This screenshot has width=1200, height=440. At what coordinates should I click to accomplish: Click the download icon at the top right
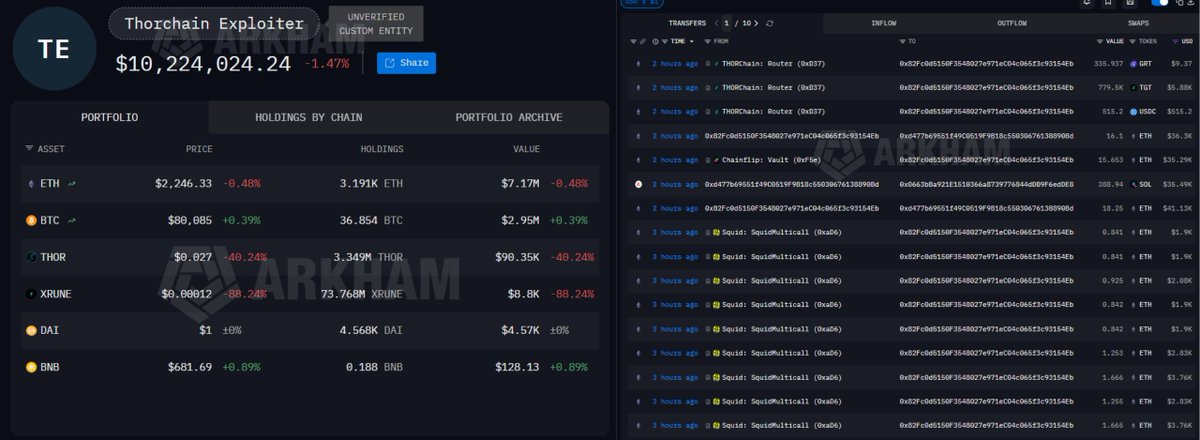click(x=1193, y=3)
